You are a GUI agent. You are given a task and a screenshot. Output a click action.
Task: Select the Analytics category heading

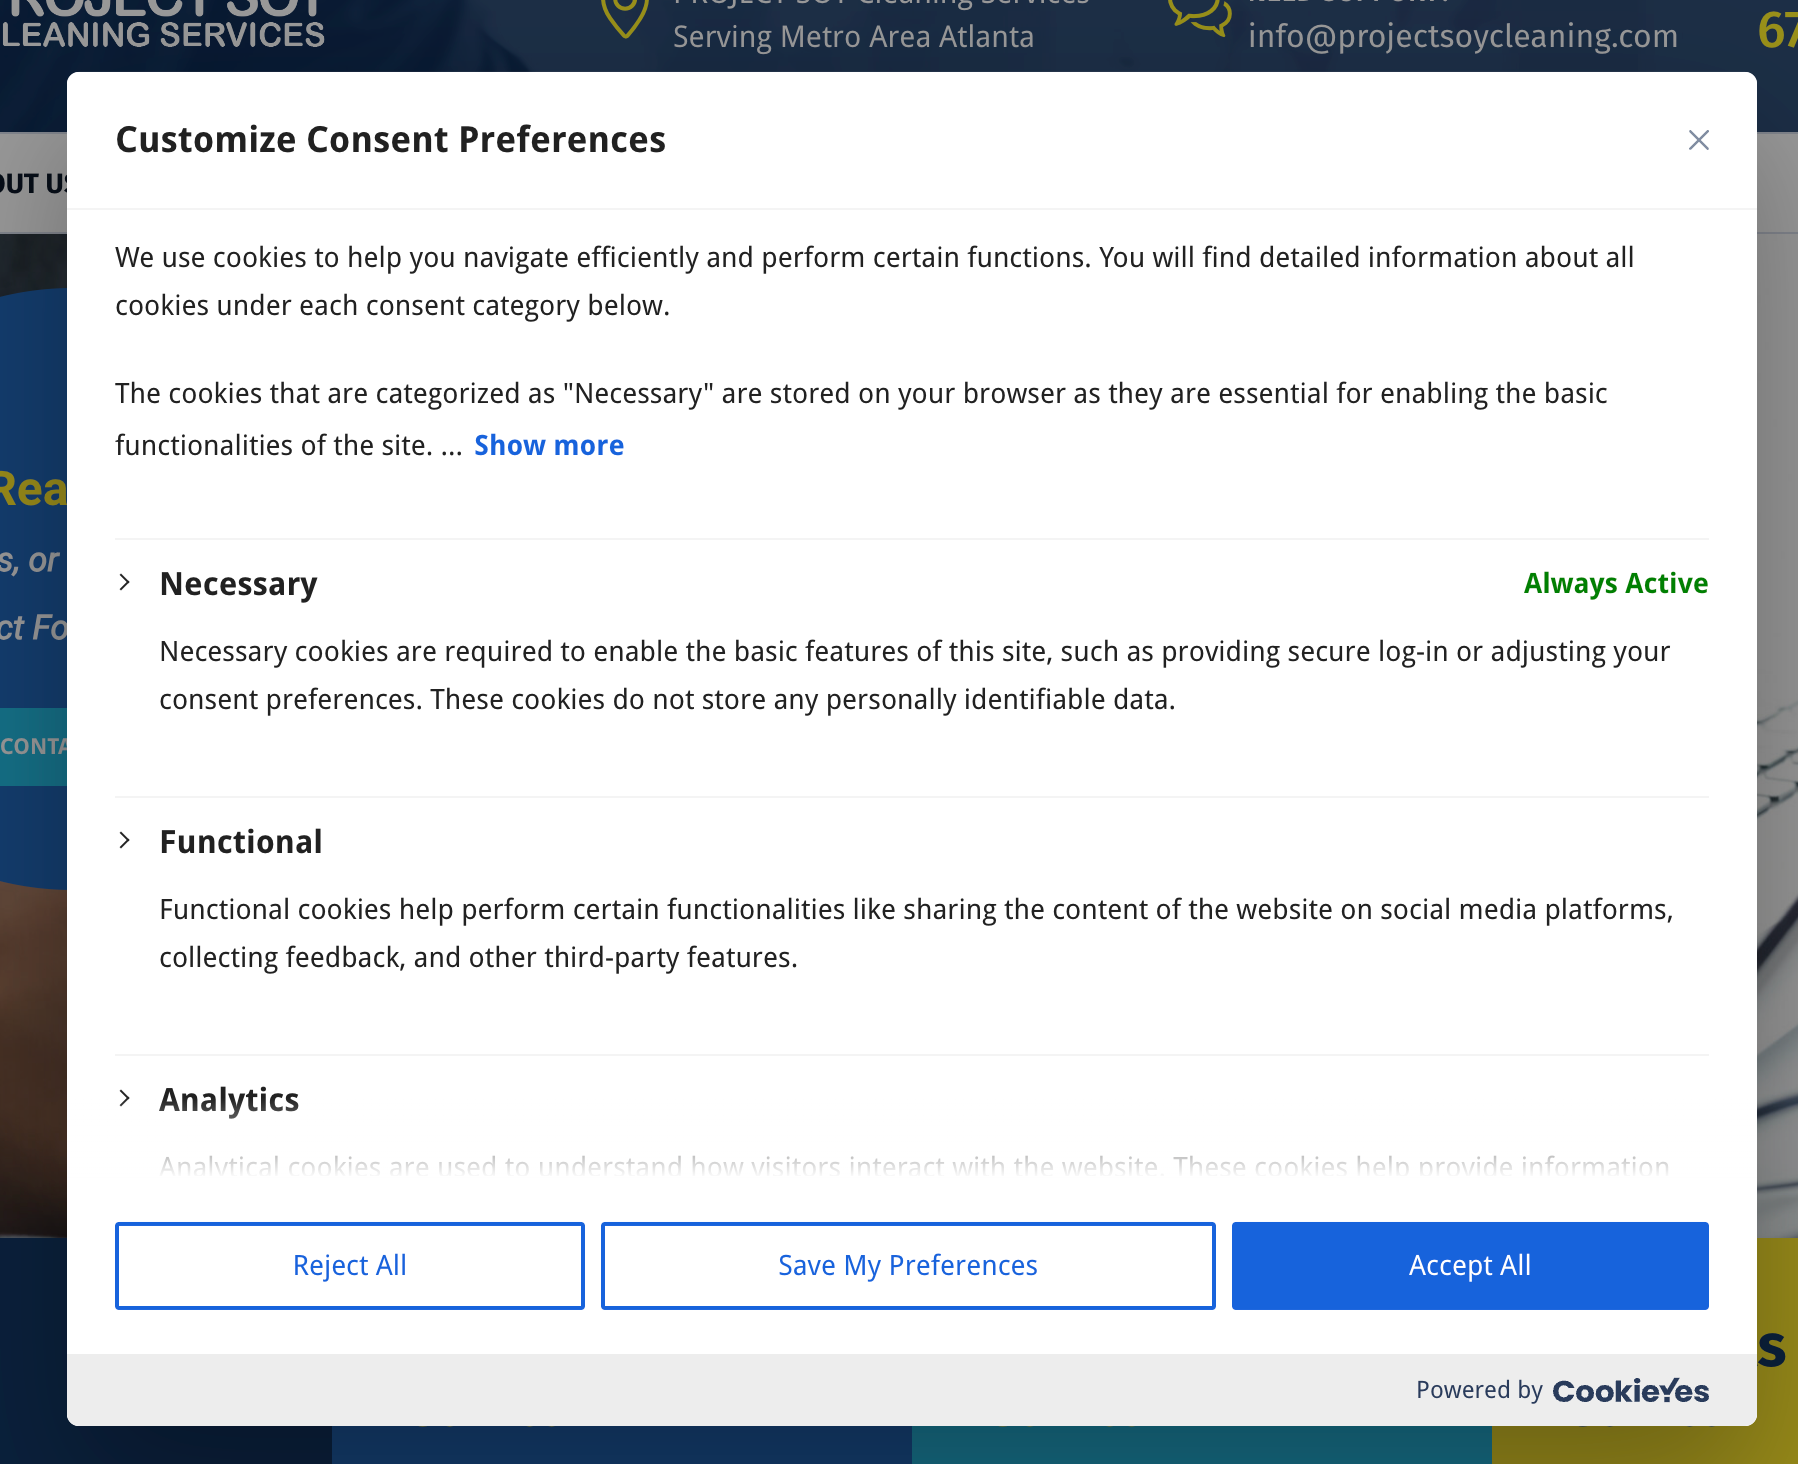229,1100
